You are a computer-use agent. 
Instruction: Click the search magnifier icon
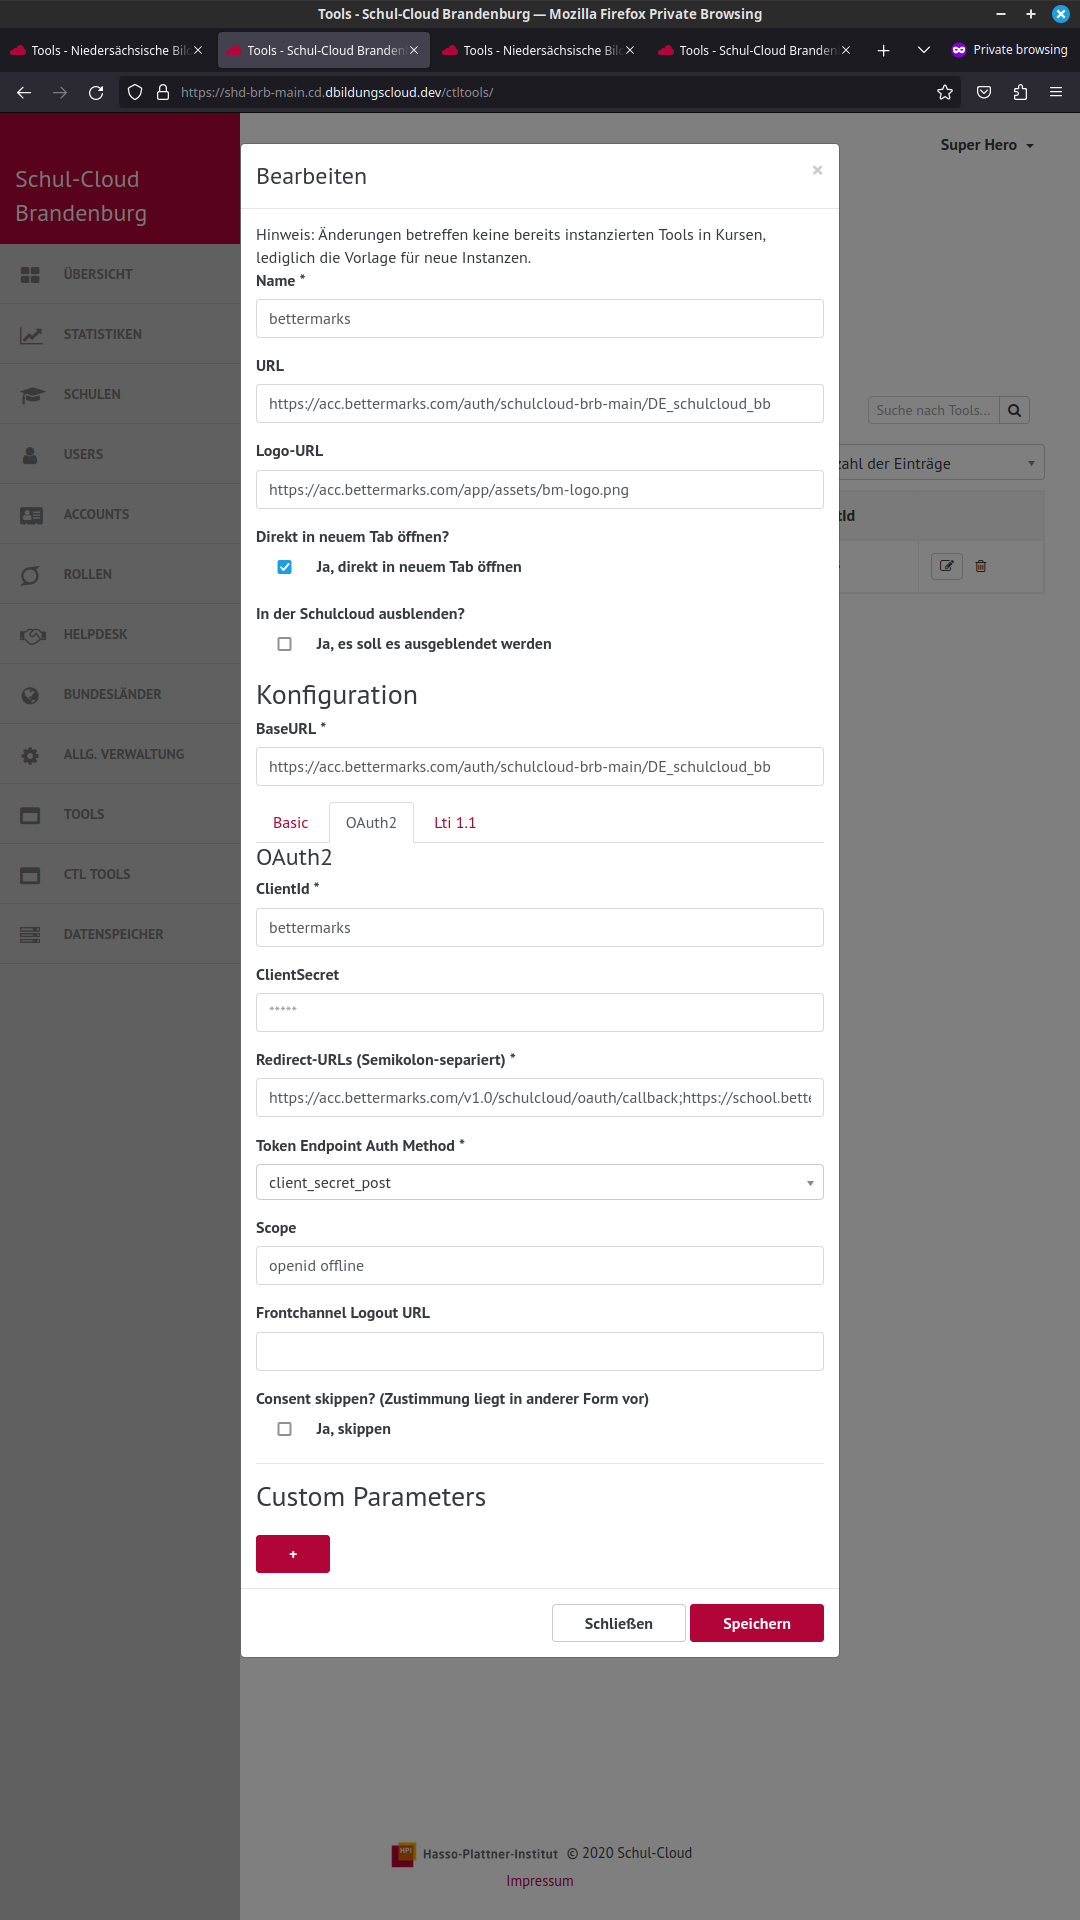point(1014,410)
